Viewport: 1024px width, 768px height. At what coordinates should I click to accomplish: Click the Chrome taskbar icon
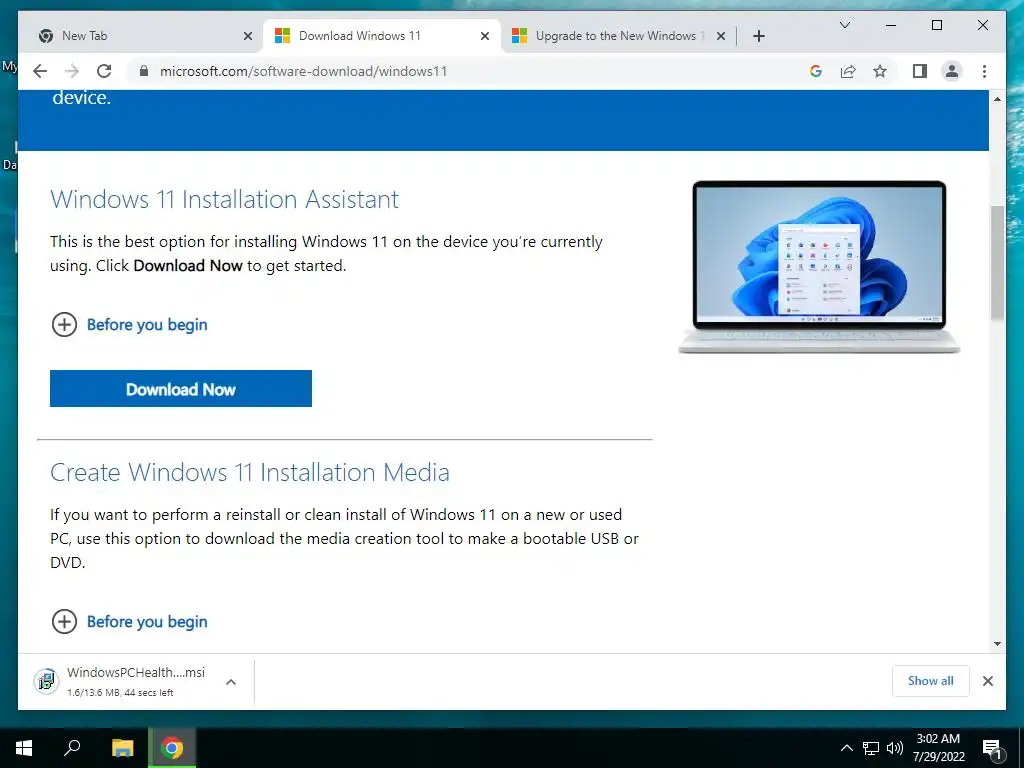pos(172,748)
